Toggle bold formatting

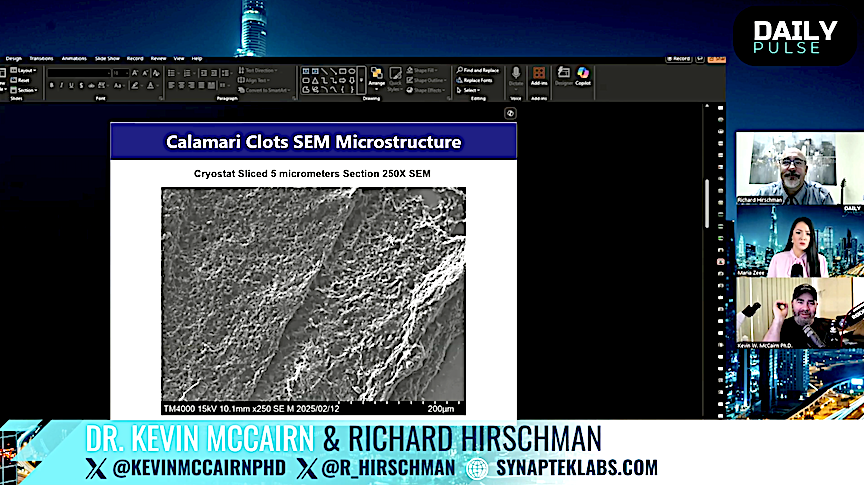(51, 86)
